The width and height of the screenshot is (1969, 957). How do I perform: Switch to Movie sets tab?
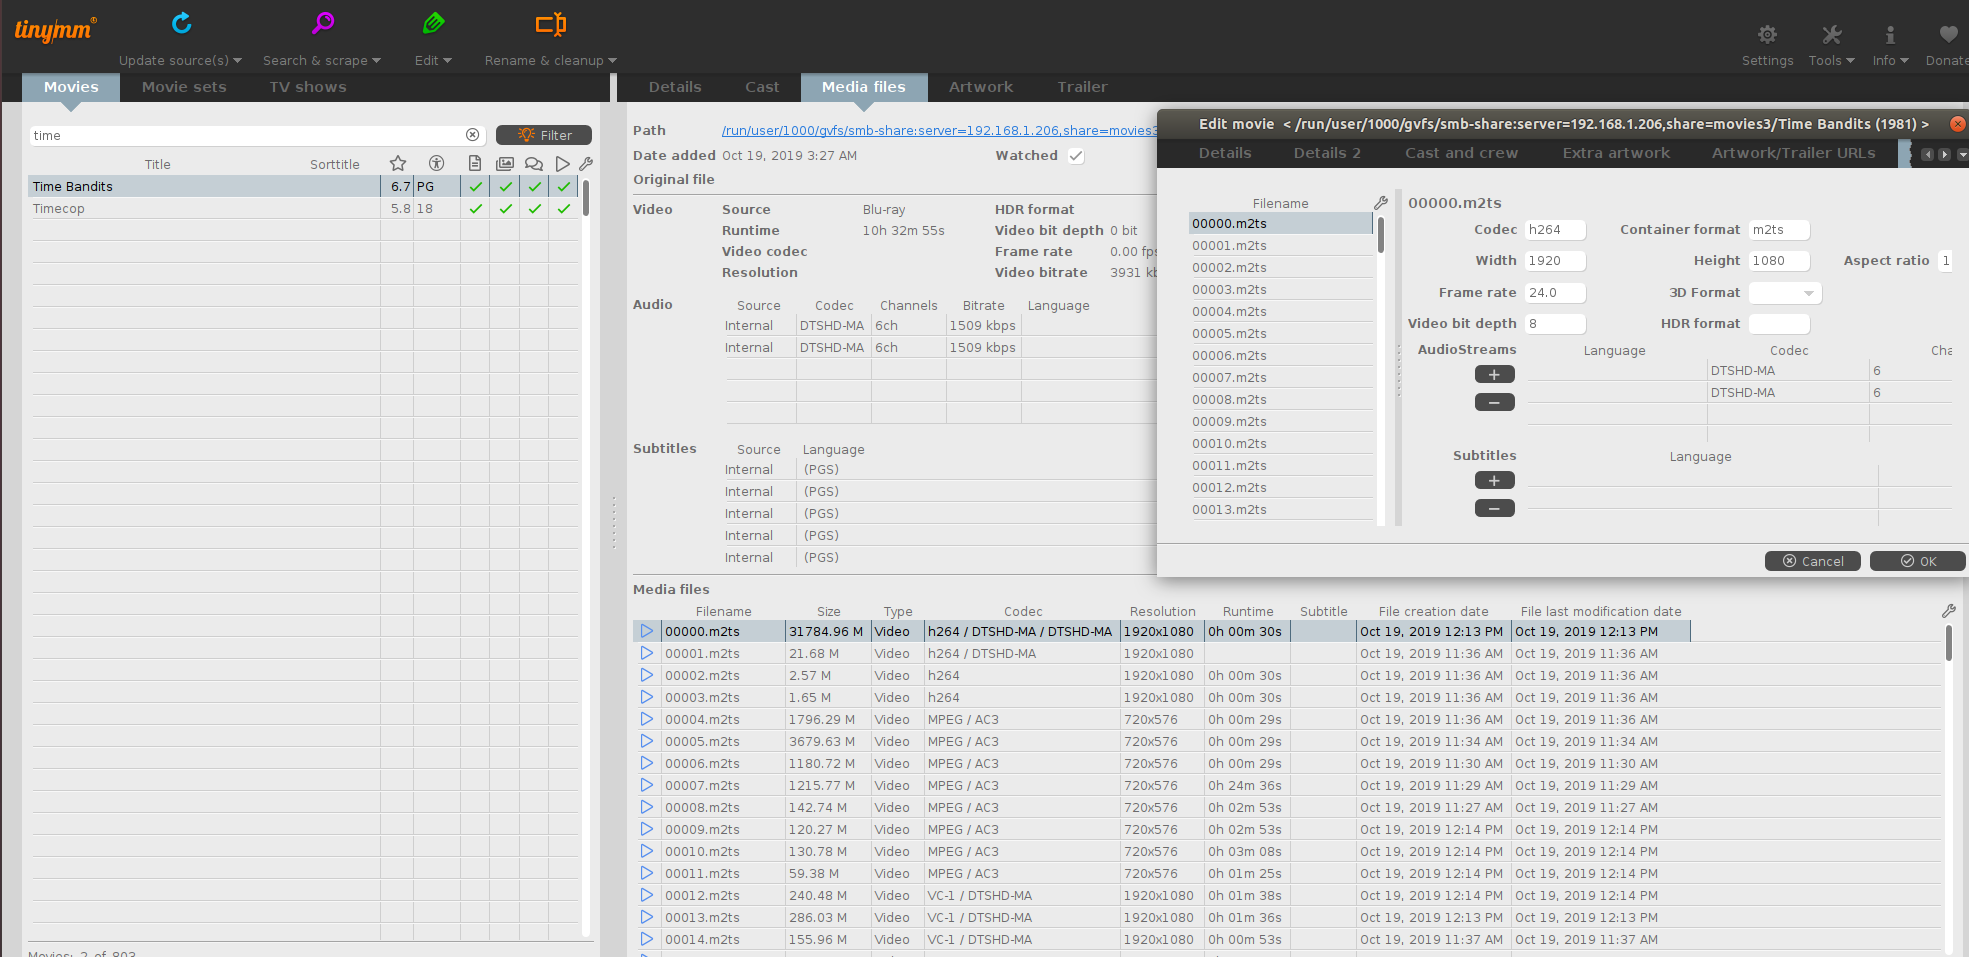pyautogui.click(x=184, y=87)
